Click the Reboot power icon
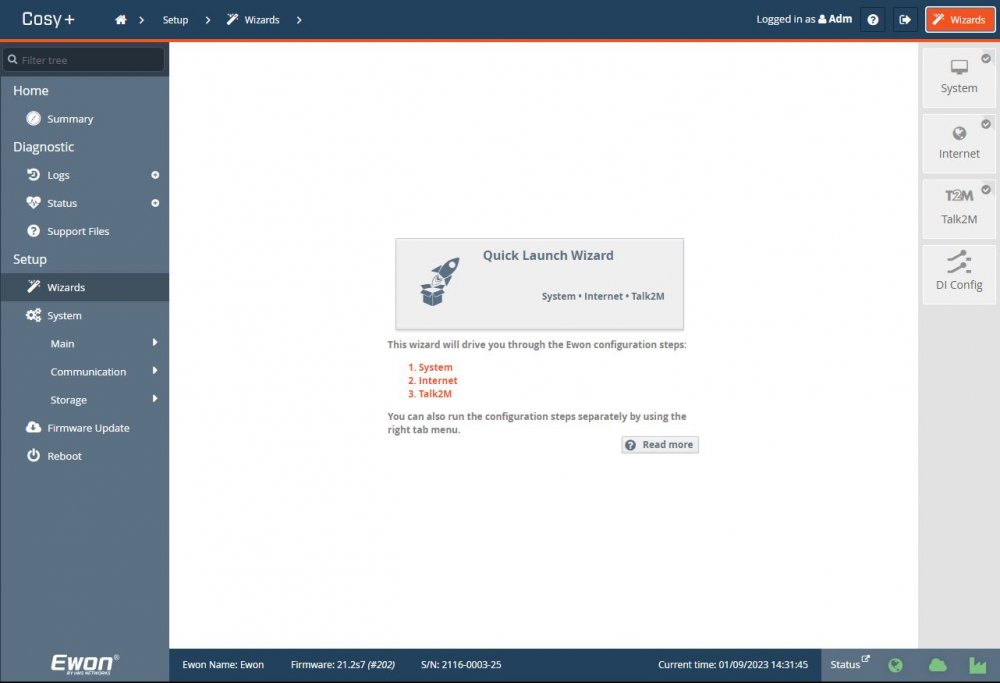Viewport: 1000px width, 683px height. click(x=33, y=455)
